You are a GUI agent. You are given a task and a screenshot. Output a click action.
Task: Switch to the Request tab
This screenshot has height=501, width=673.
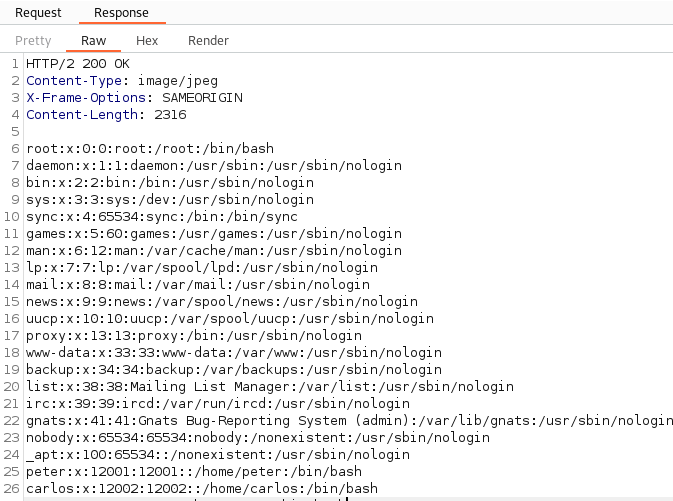[x=38, y=13]
